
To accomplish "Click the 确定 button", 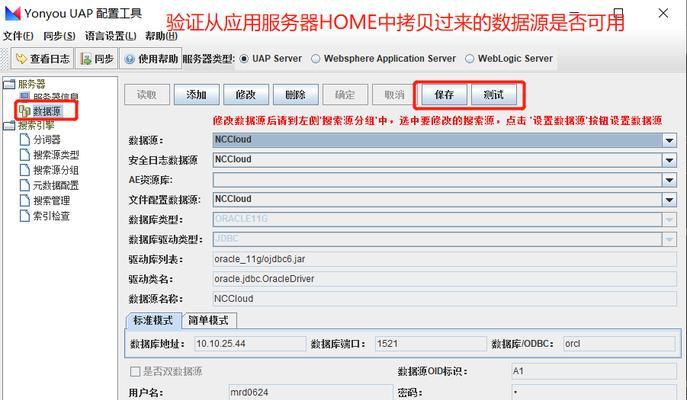I will pyautogui.click(x=345, y=95).
